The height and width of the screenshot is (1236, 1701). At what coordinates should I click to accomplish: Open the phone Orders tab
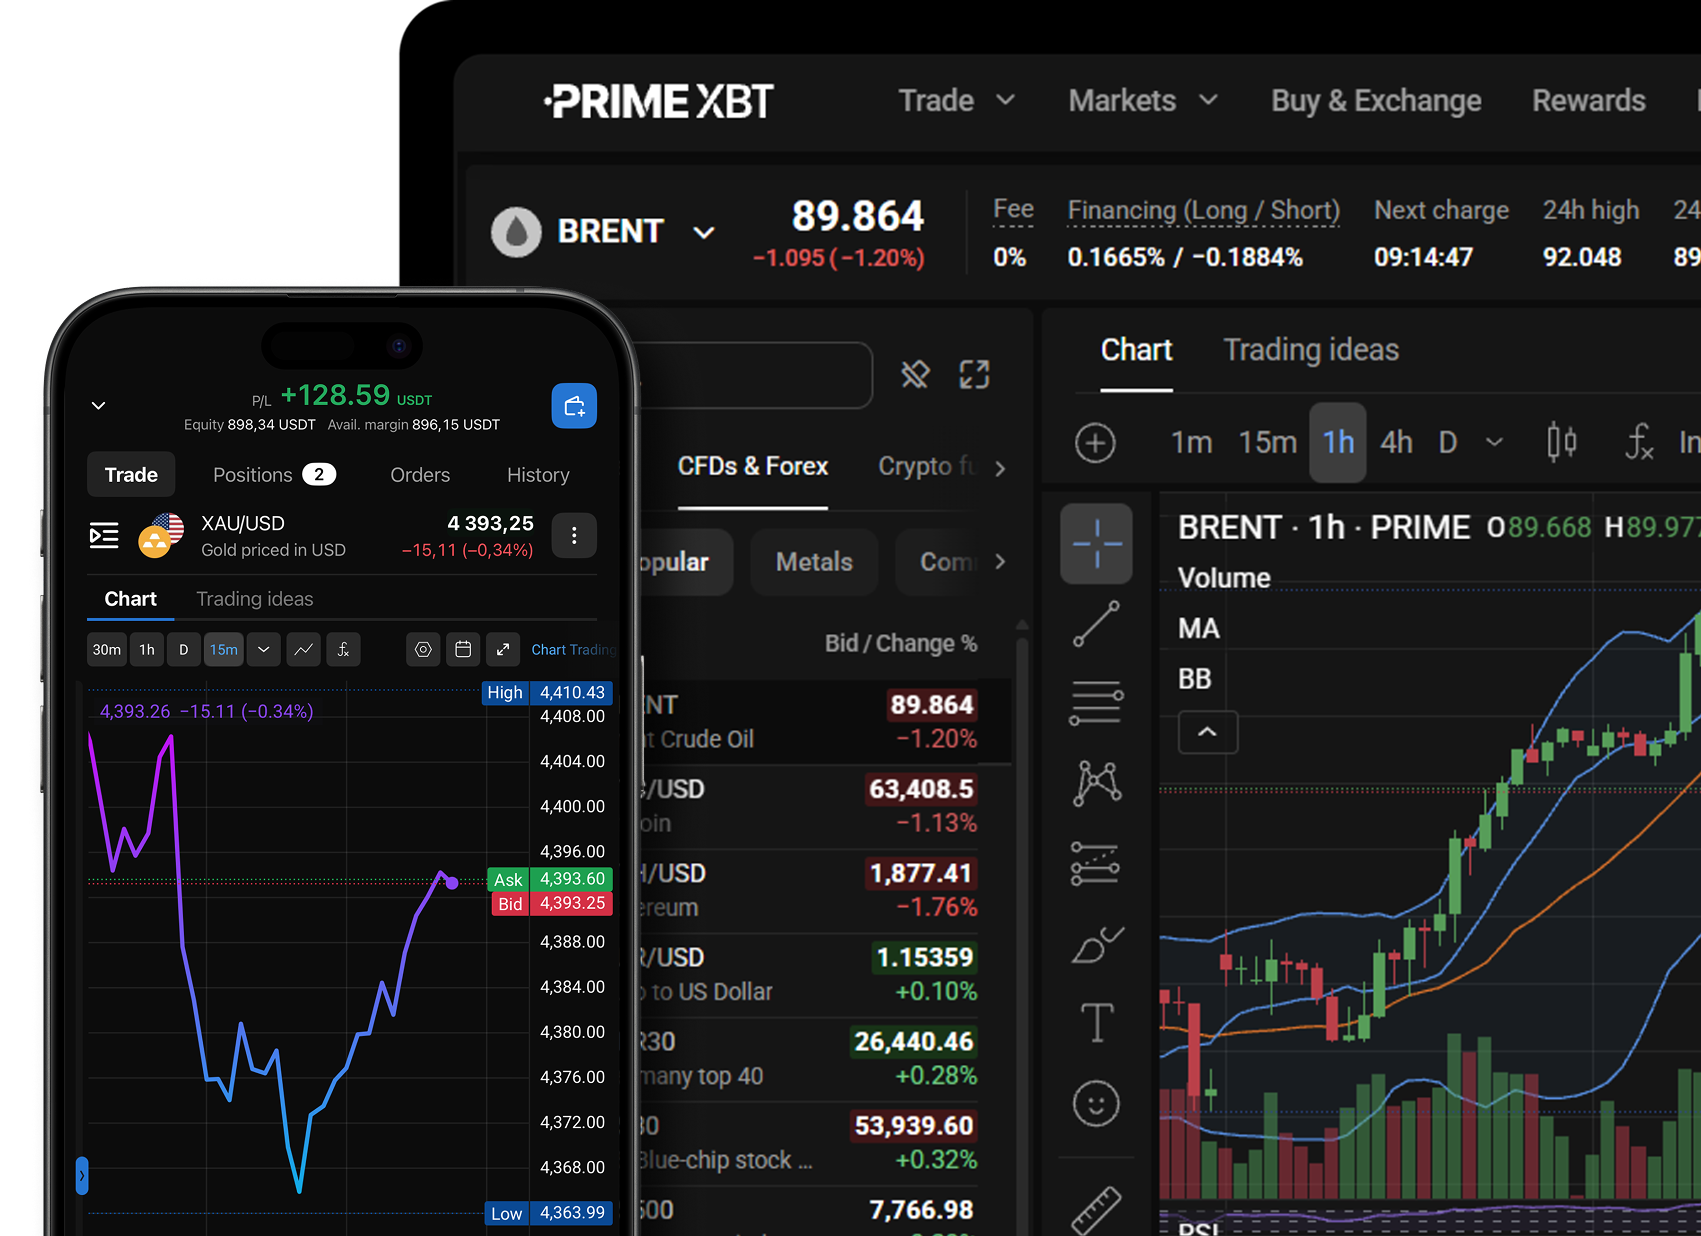(x=420, y=475)
